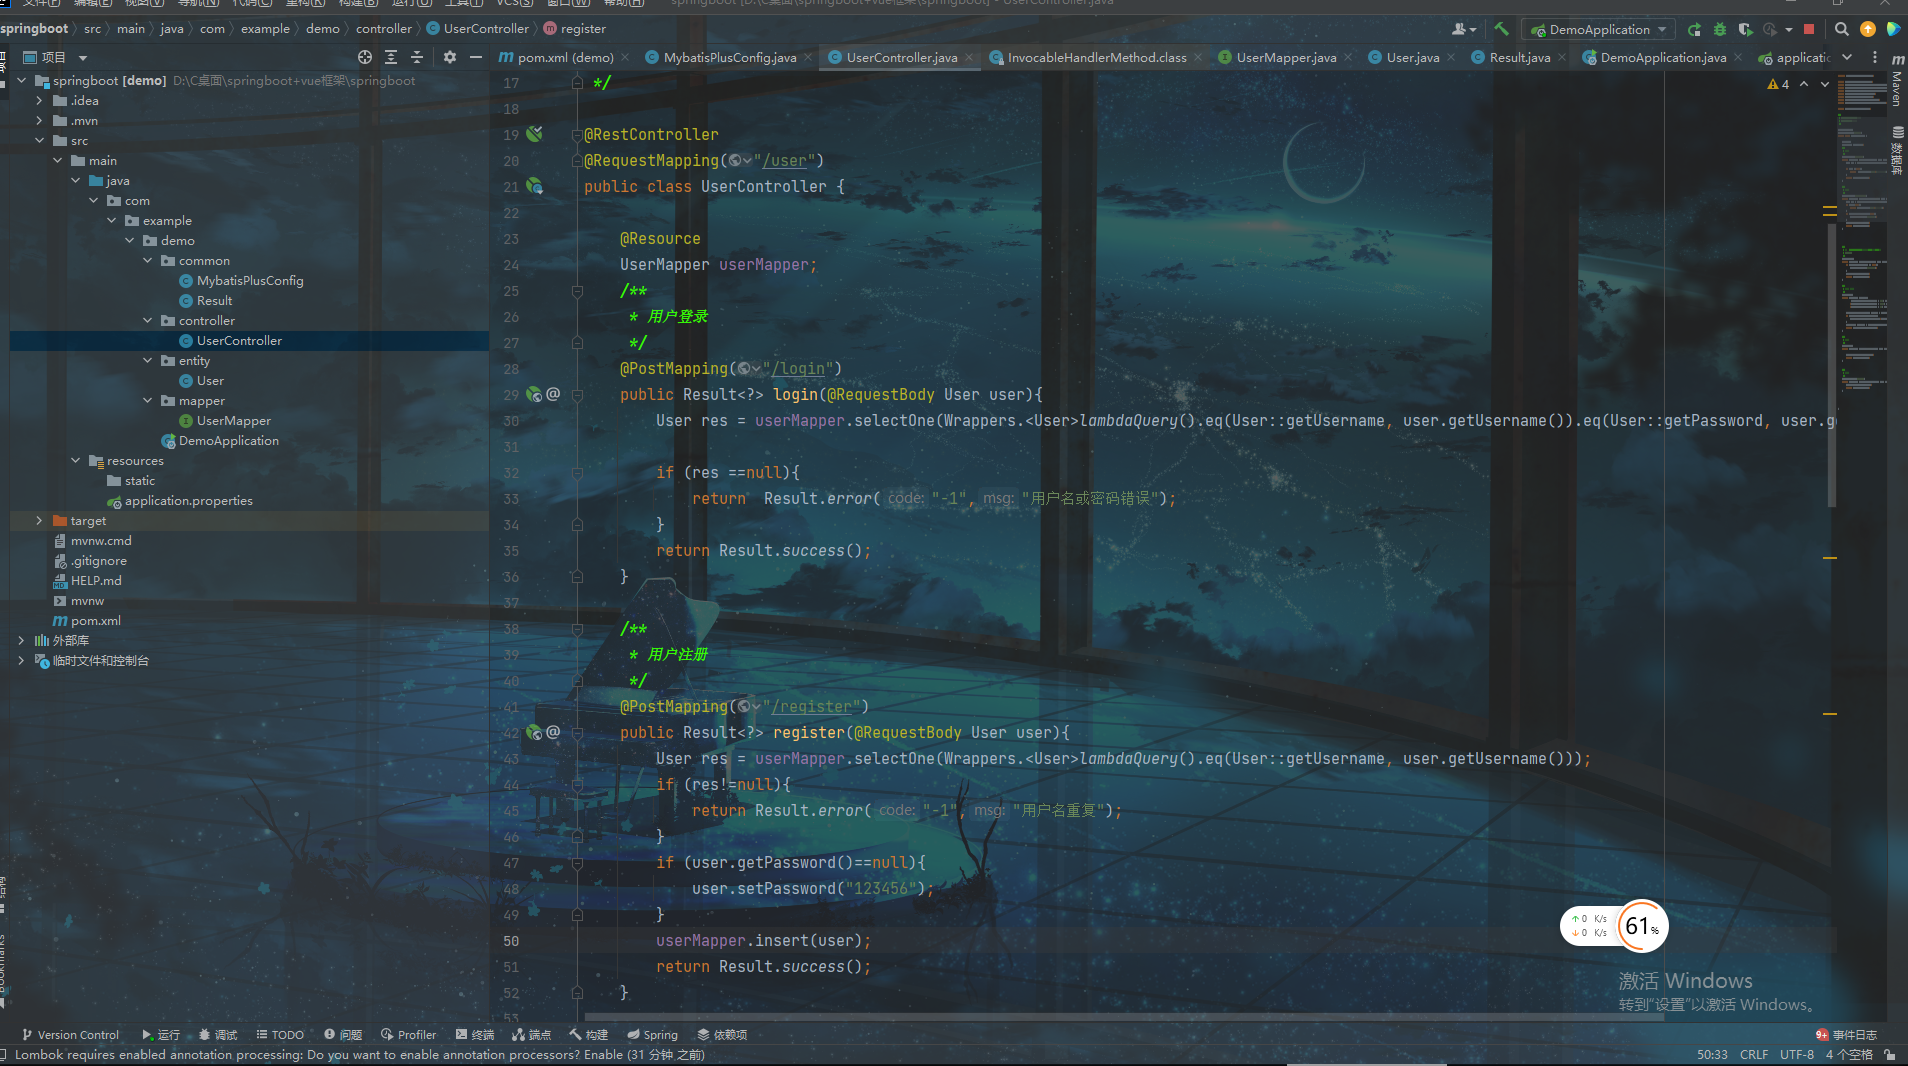Go to the previous highlighted warning arrow
Viewport: 1908px width, 1066px height.
(1804, 84)
